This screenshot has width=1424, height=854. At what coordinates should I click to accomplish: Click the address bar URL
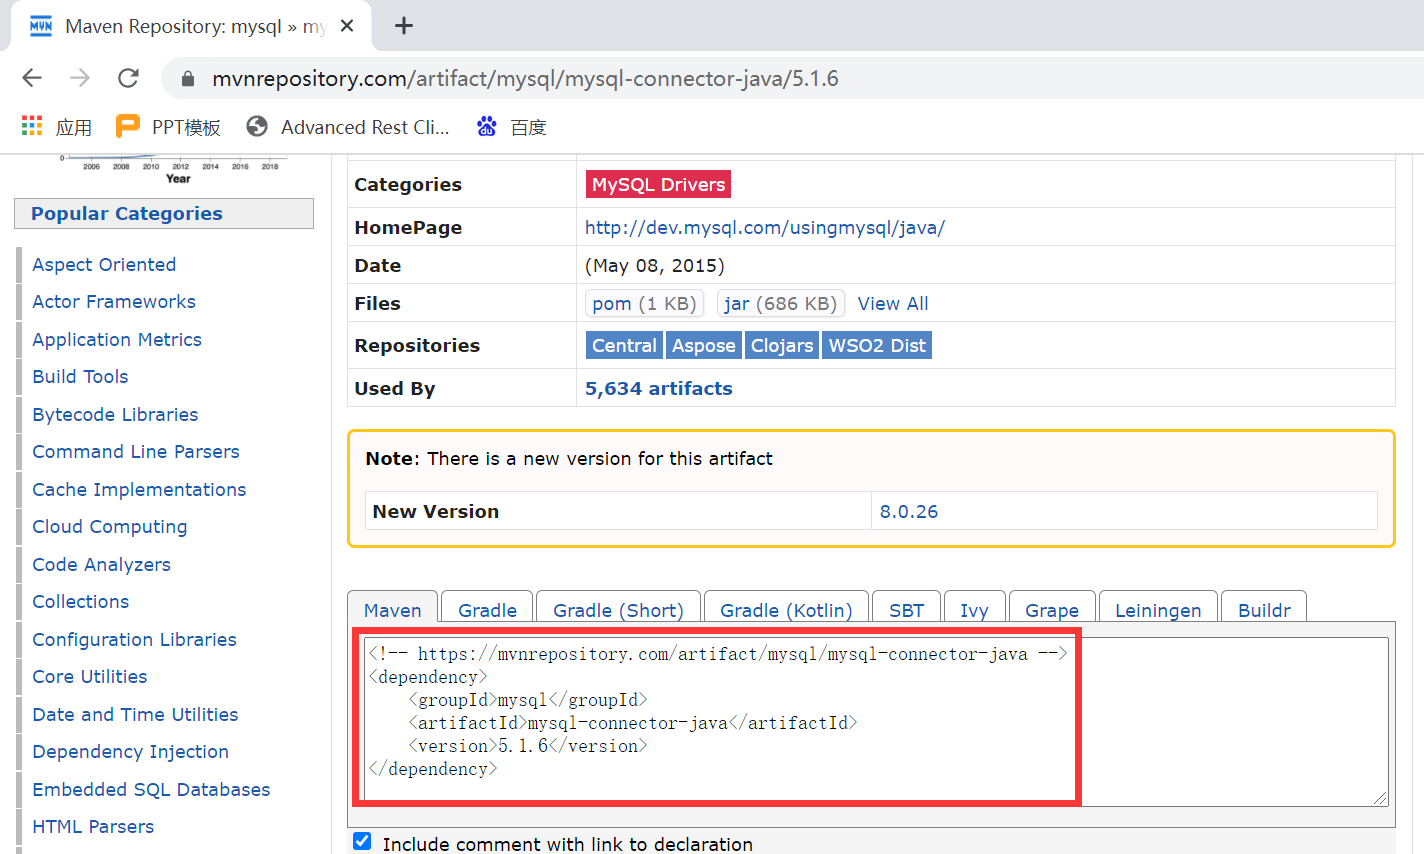click(x=525, y=79)
